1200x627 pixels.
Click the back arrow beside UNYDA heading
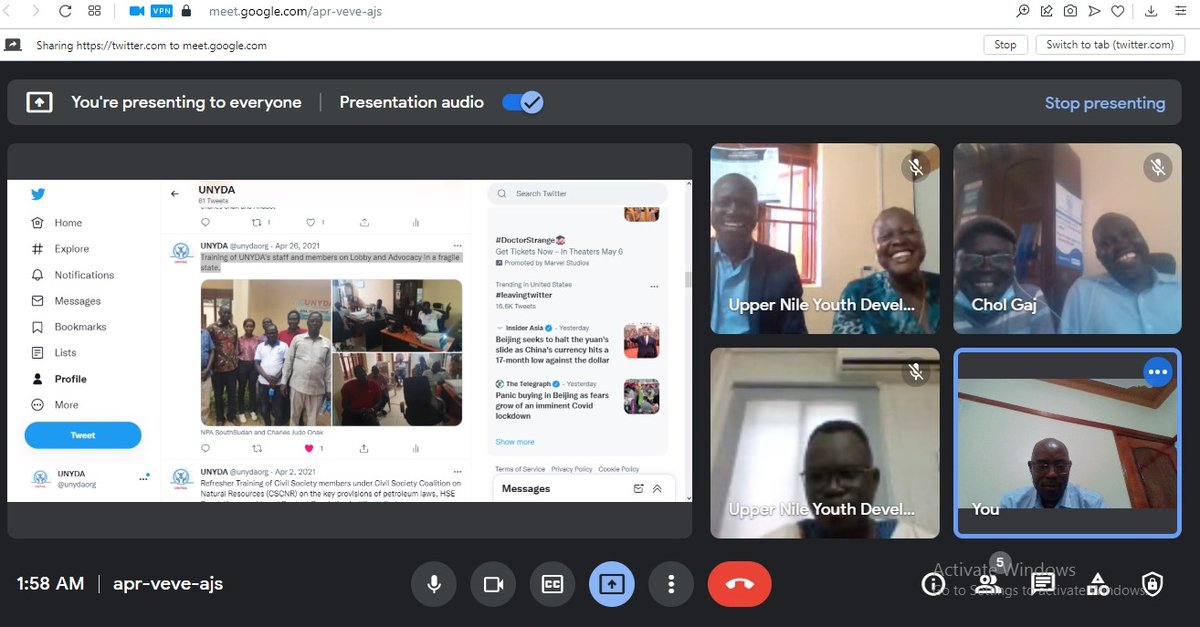pyautogui.click(x=174, y=194)
